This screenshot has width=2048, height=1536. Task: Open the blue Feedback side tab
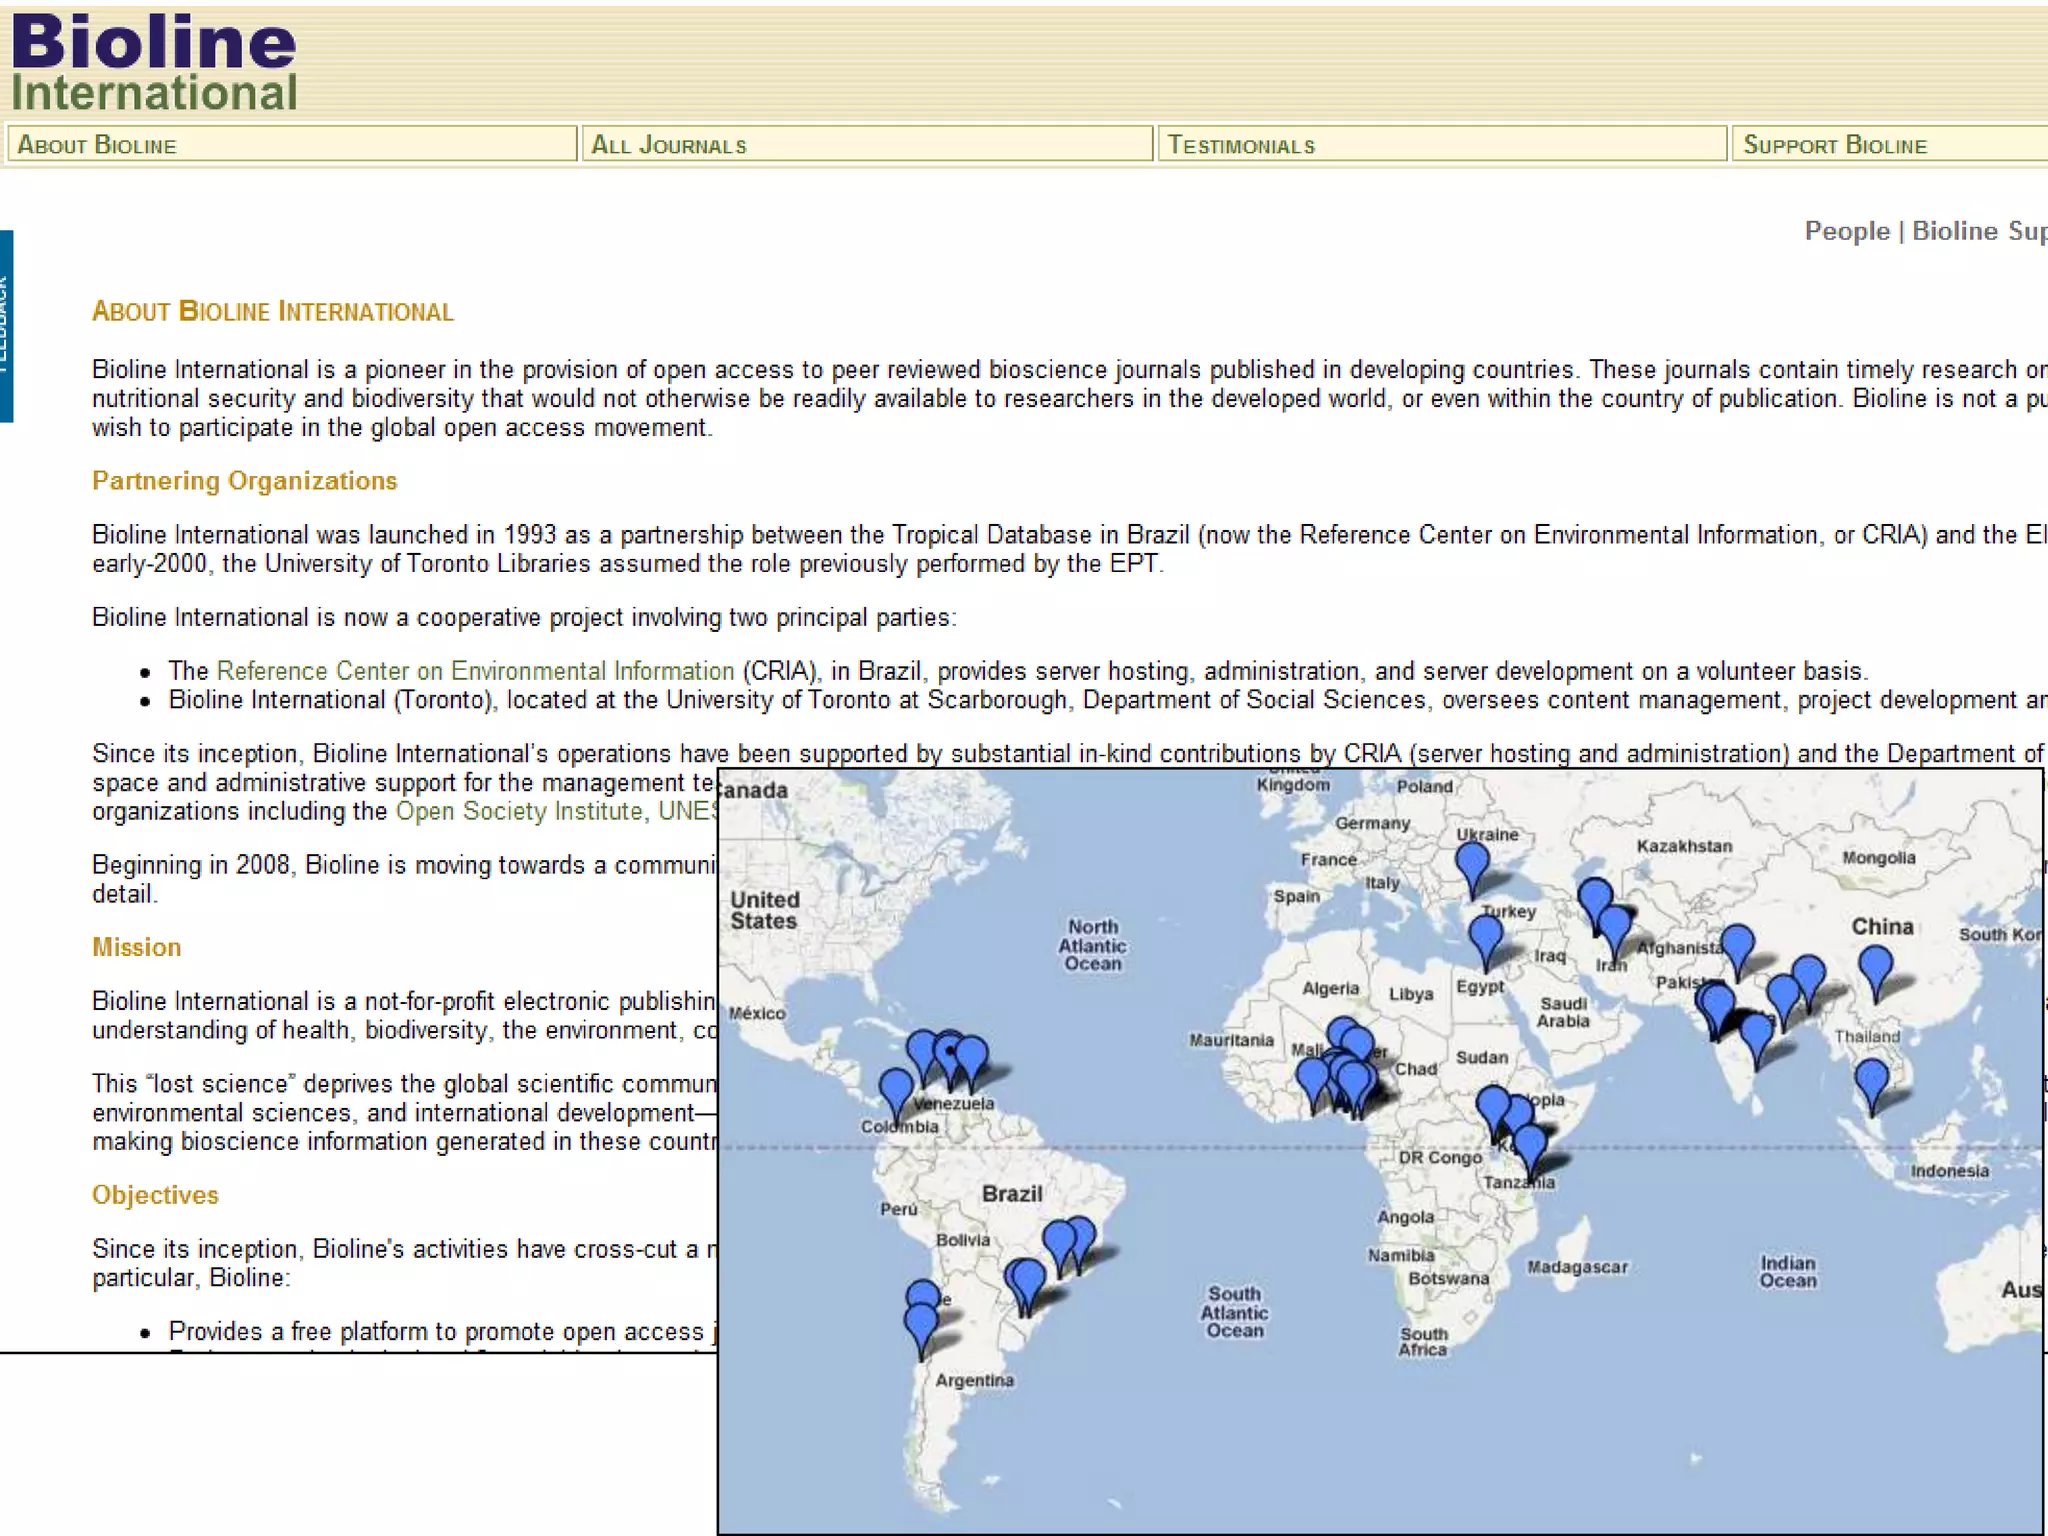click(5, 326)
